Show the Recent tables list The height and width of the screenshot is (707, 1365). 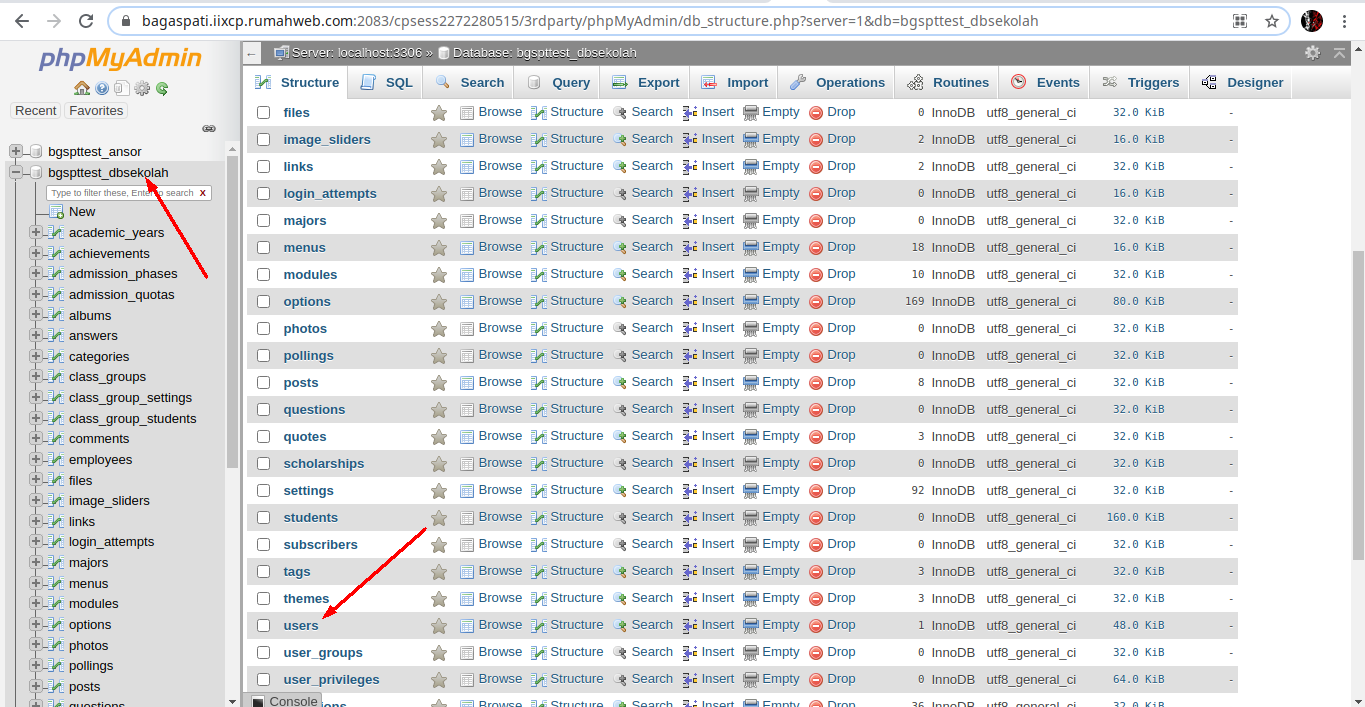click(x=36, y=111)
